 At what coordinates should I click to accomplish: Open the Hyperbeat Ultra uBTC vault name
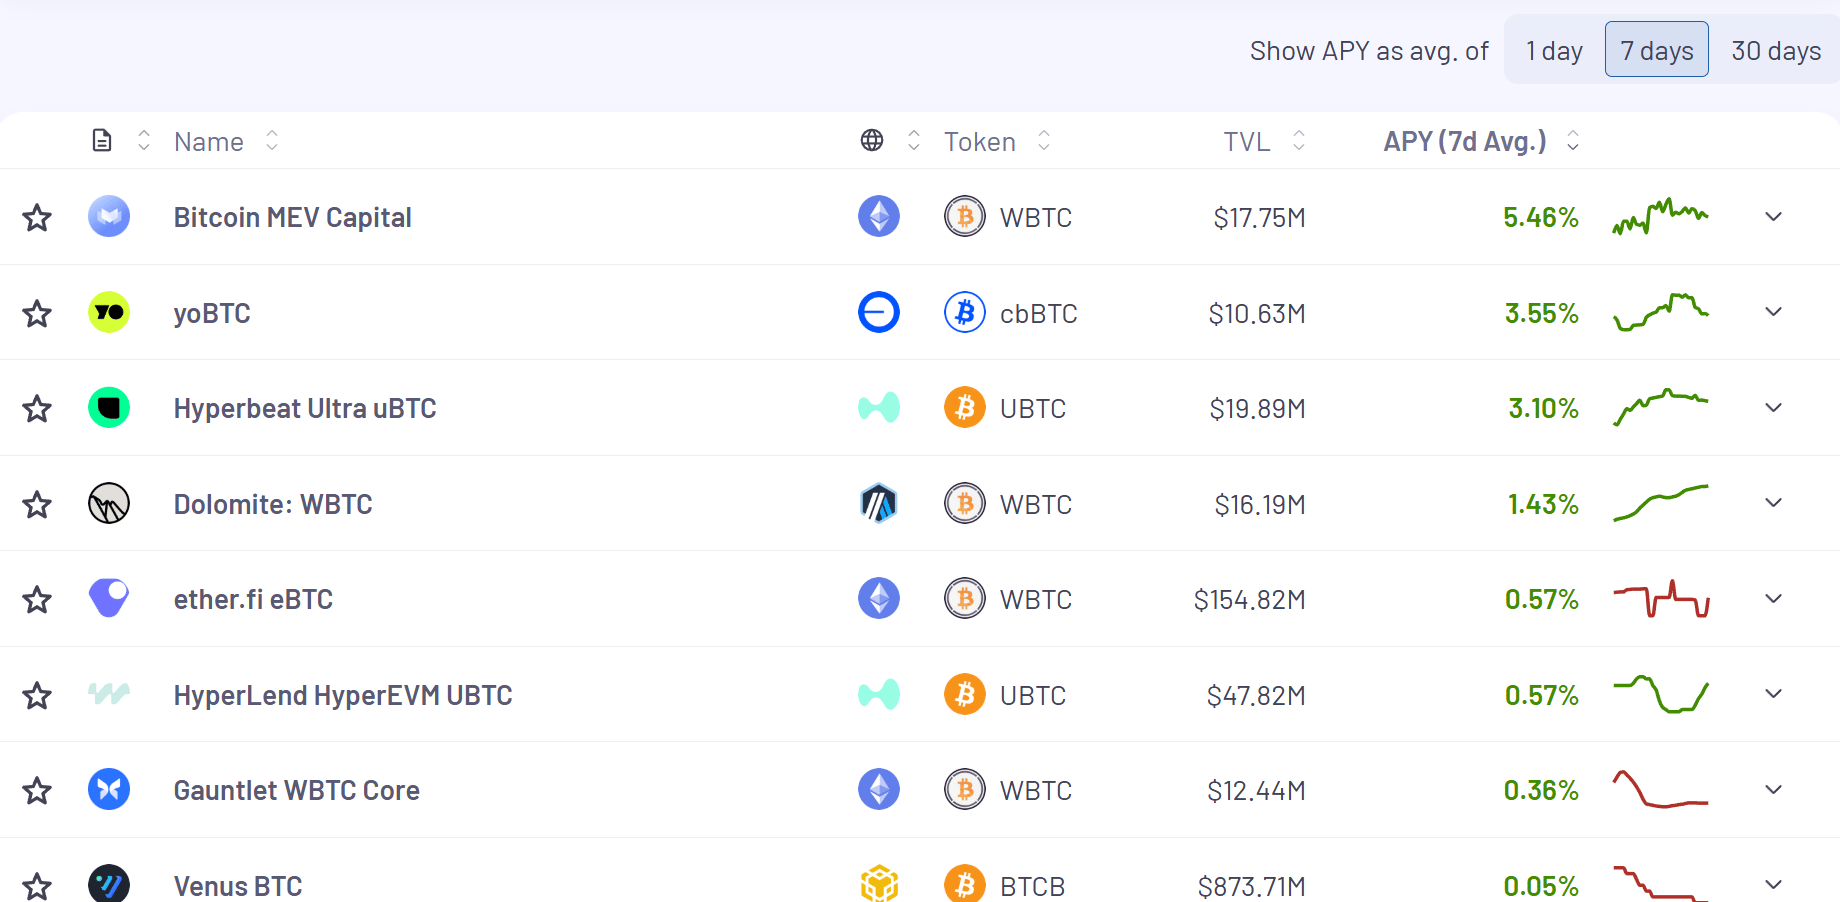tap(305, 408)
